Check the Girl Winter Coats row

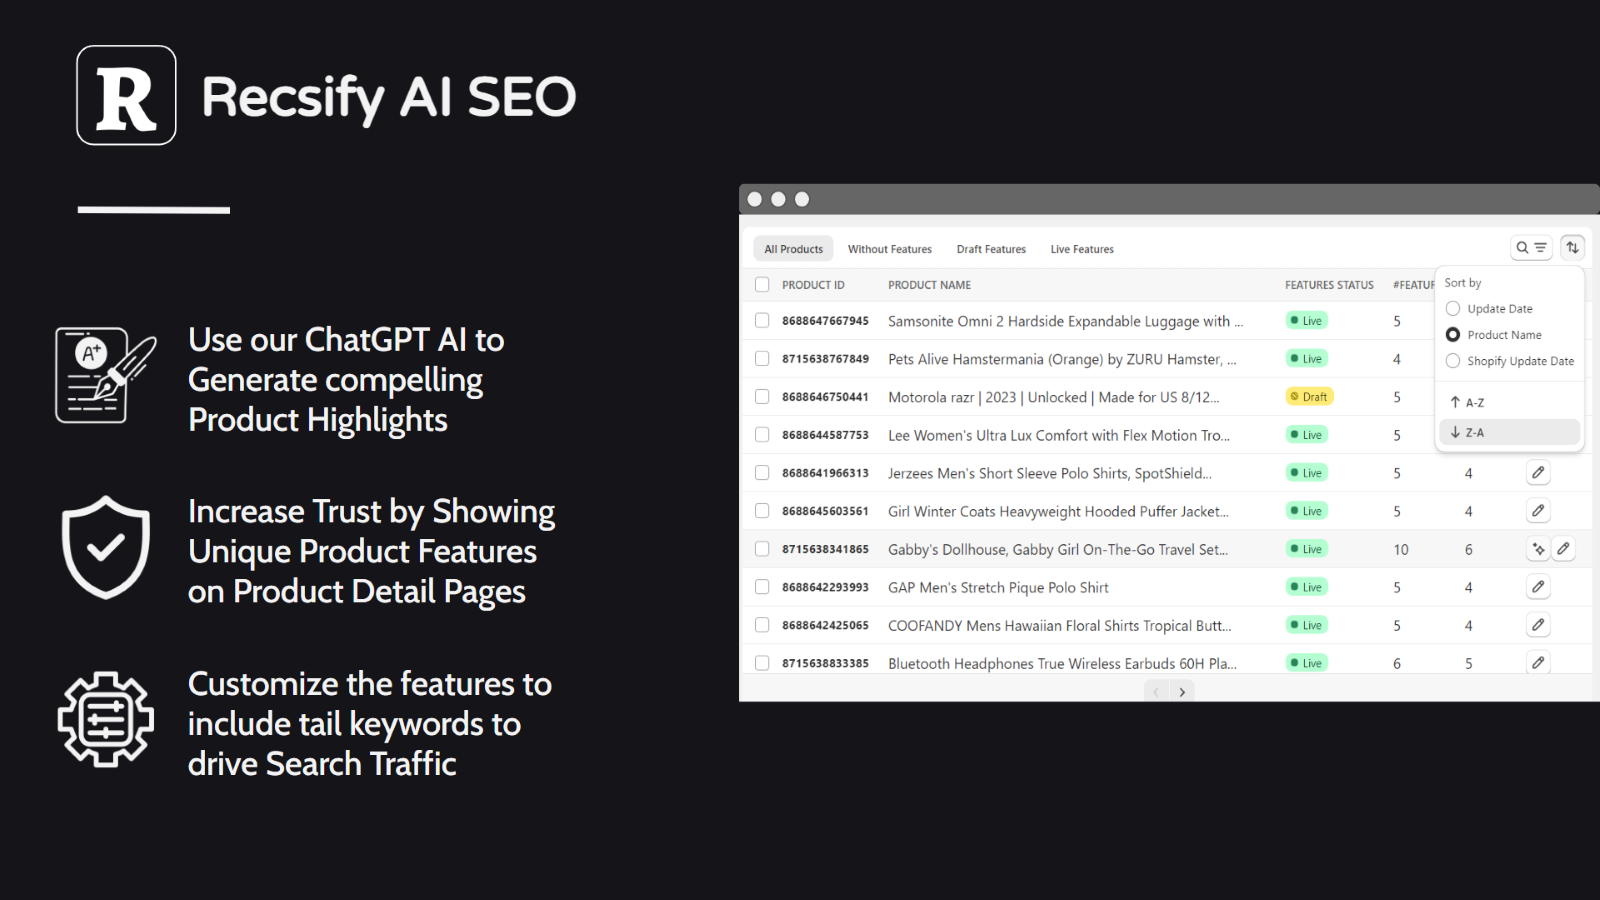(762, 511)
